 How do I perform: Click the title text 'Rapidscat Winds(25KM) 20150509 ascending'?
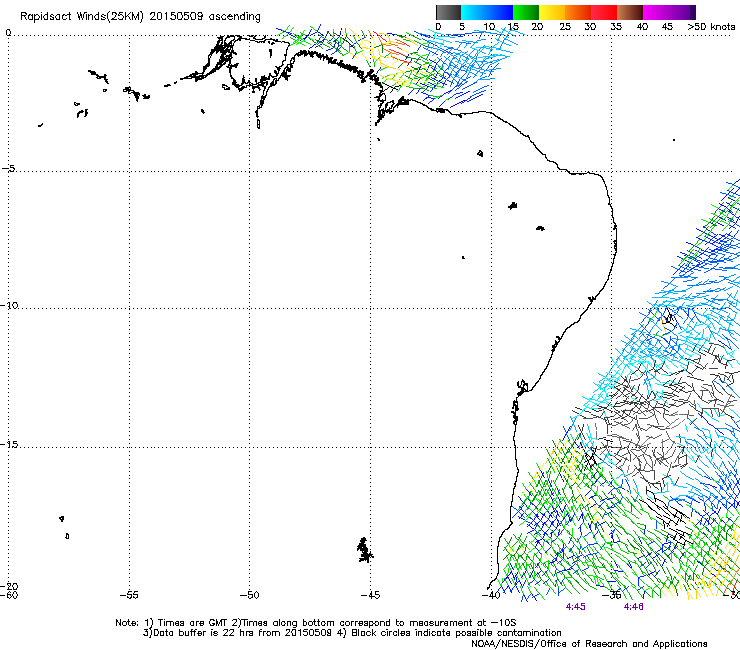(x=140, y=16)
